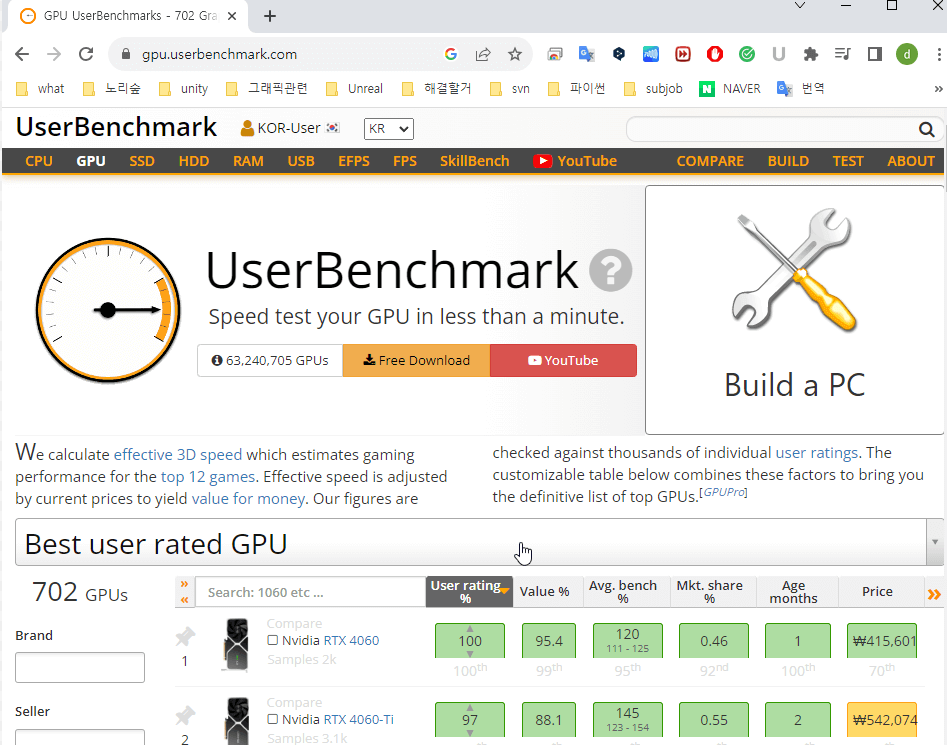Open the BUILD menu item

click(x=788, y=161)
